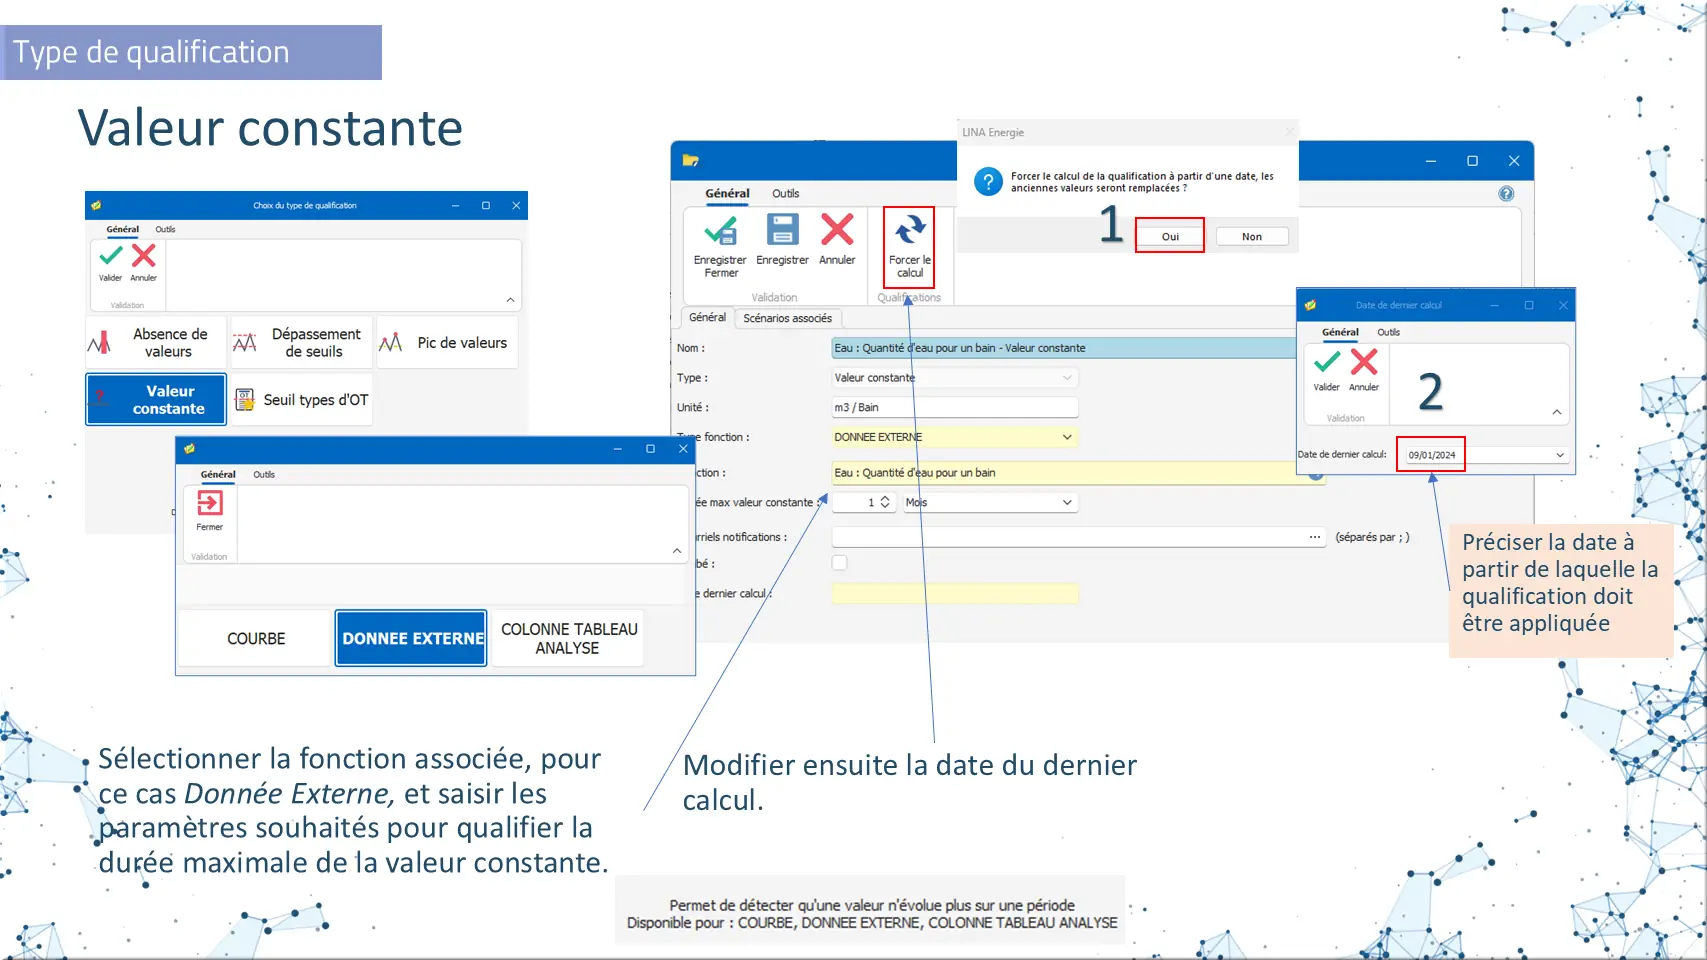Click the Enregistrer floppy disk icon

782,230
